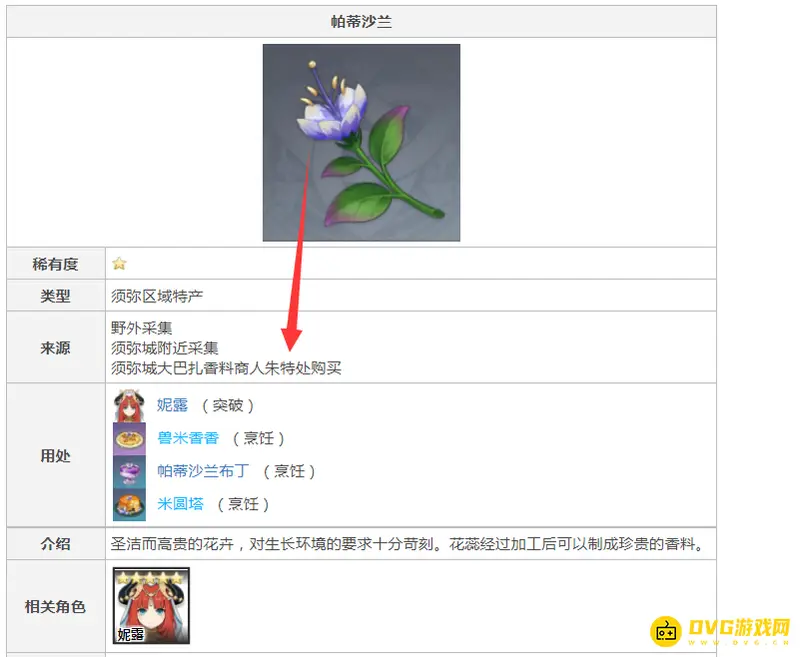800x657 pixels.
Task: Click the 帕蒂沙兰布丁 pudding icon
Action: pos(129,471)
